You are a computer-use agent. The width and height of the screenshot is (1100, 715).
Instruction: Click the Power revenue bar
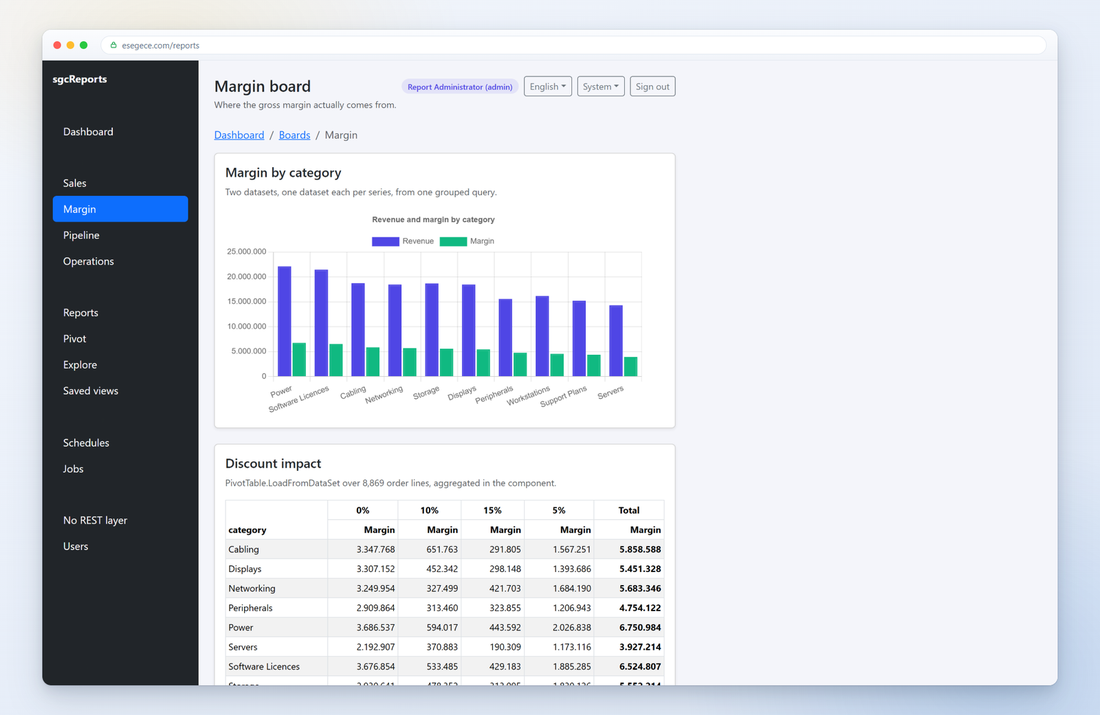pos(284,321)
